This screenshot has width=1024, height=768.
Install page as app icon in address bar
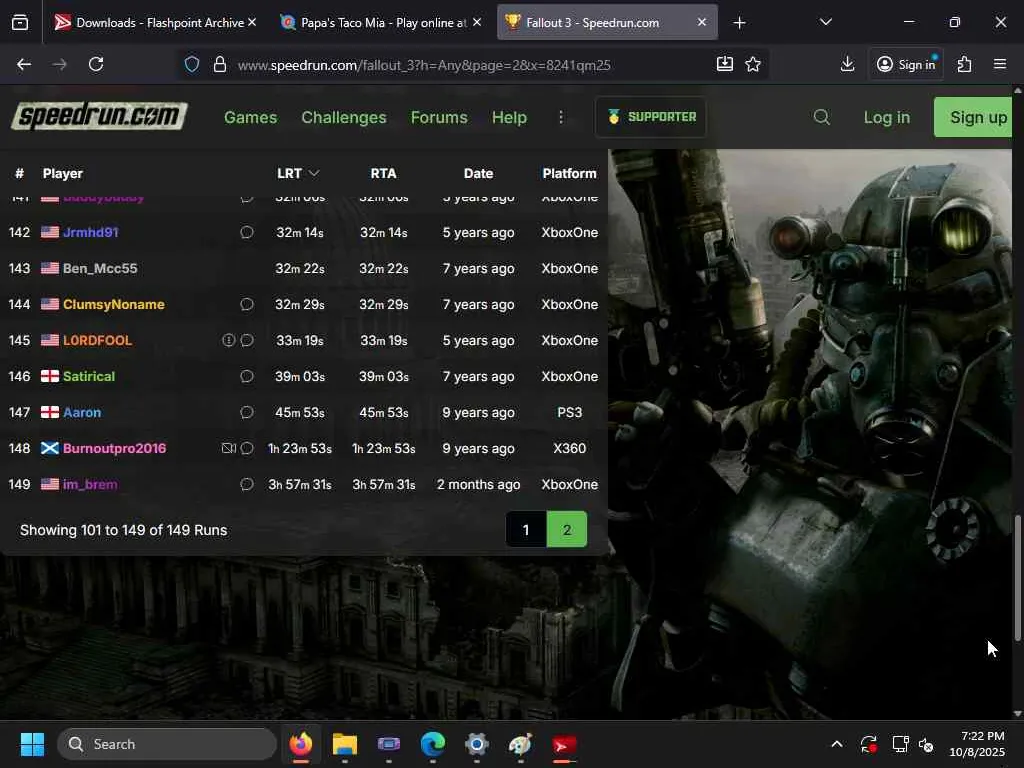tap(724, 64)
